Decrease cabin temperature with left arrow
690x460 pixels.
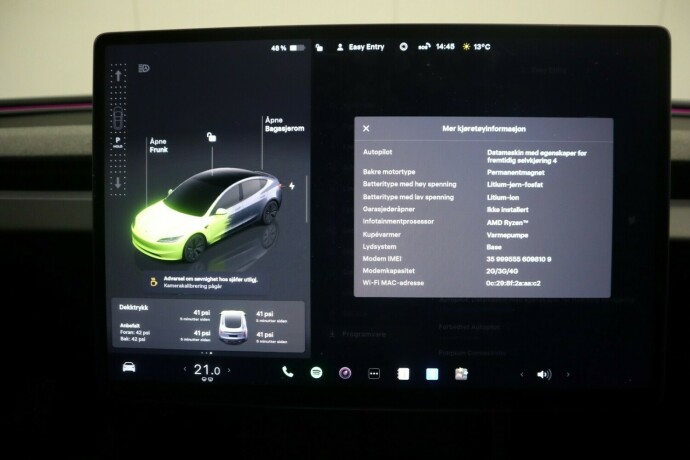185,369
